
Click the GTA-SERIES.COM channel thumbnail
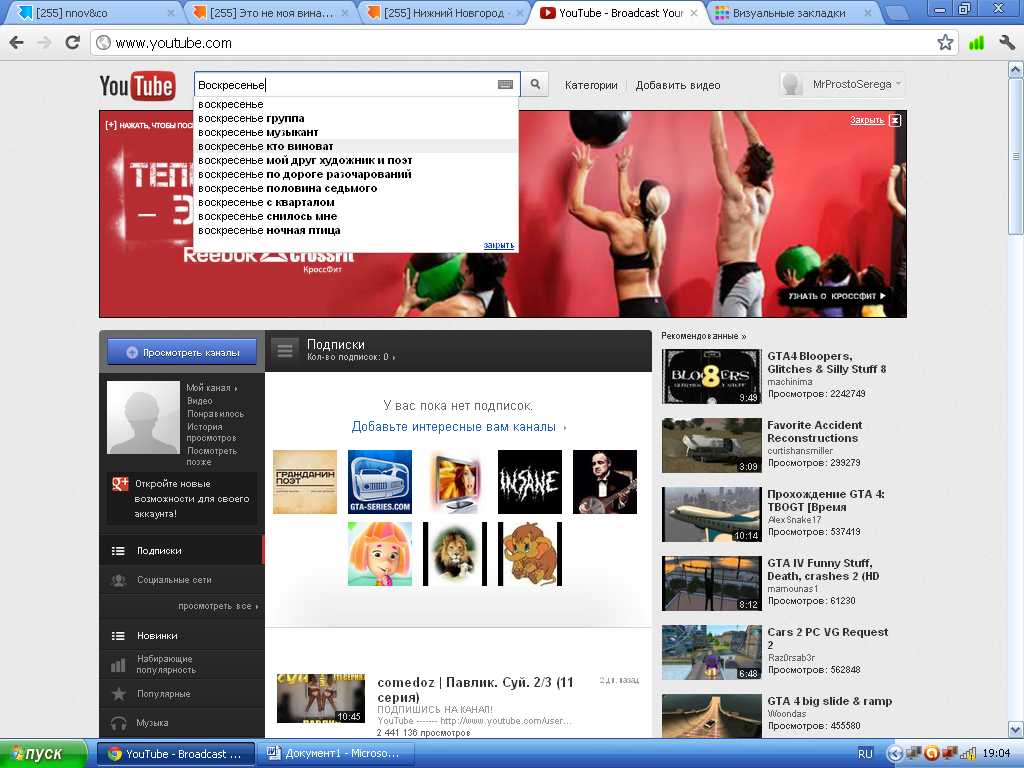pyautogui.click(x=380, y=482)
